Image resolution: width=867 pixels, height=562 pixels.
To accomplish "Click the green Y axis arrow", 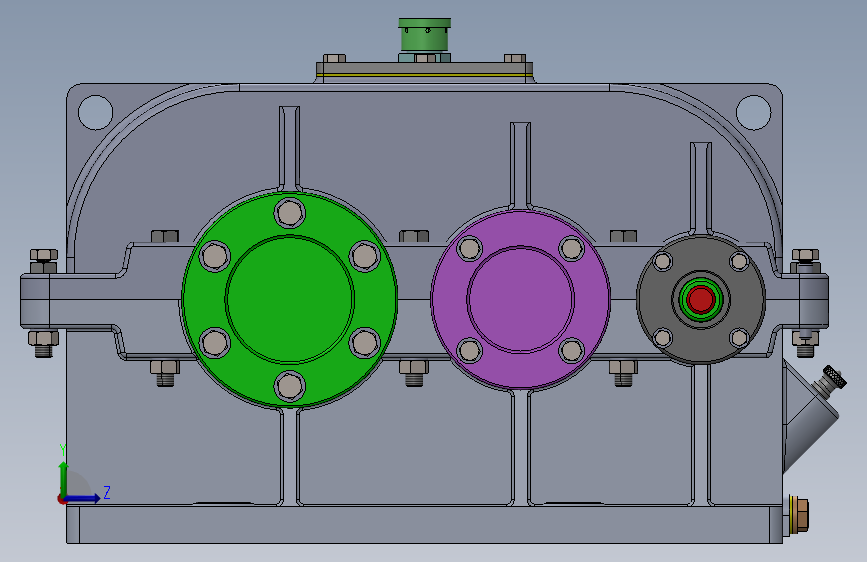I will pos(64,479).
